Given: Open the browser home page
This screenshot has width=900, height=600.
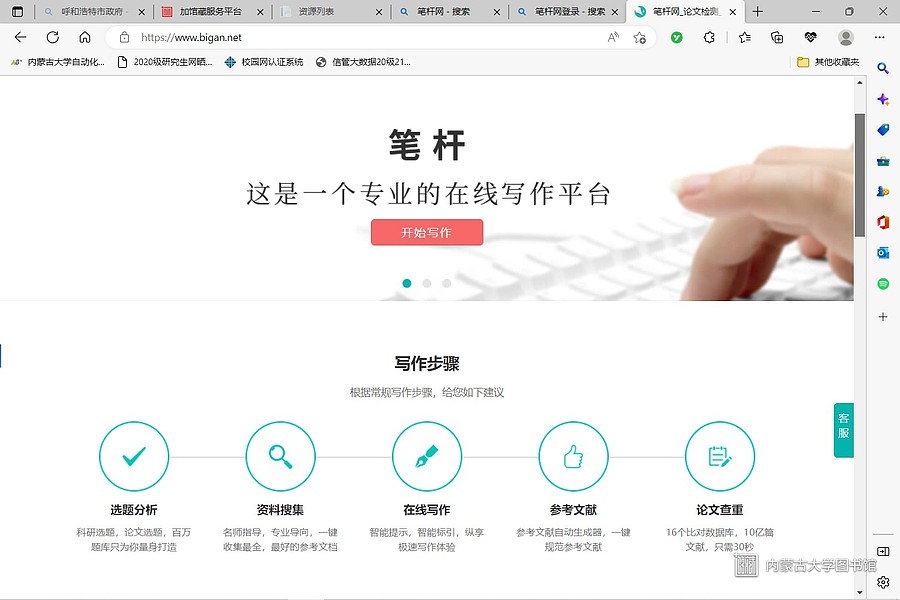Looking at the screenshot, I should tap(85, 37).
